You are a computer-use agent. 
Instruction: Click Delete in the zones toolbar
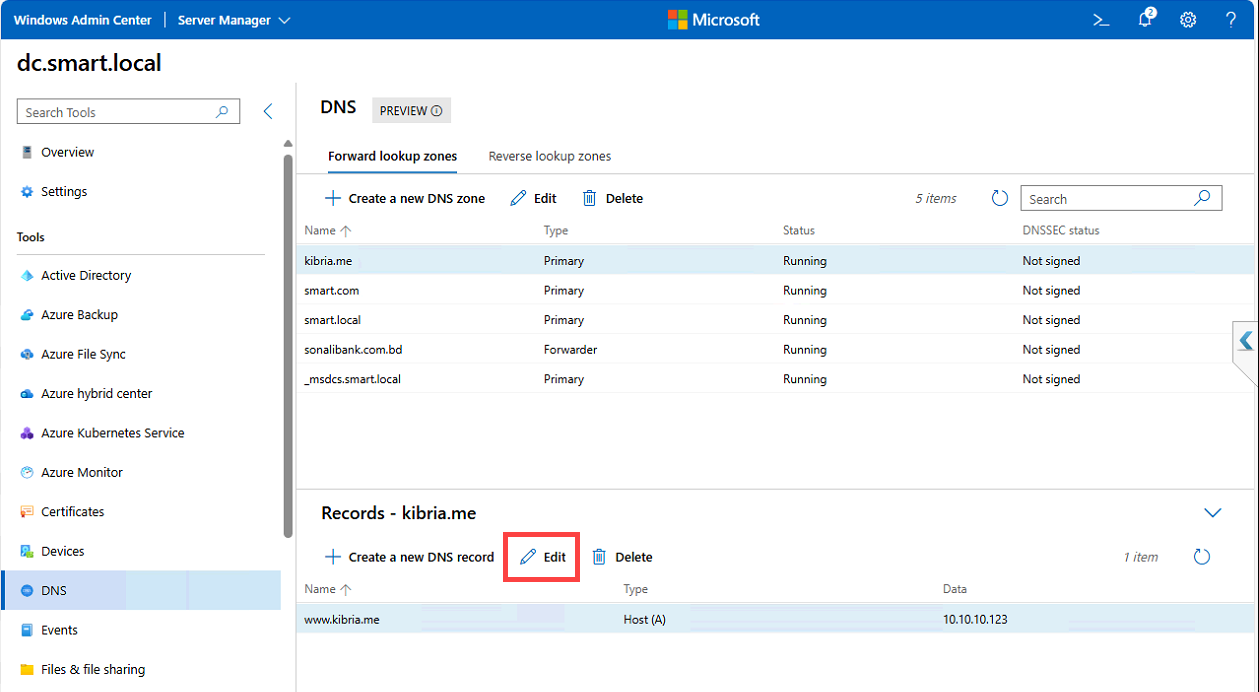click(612, 198)
